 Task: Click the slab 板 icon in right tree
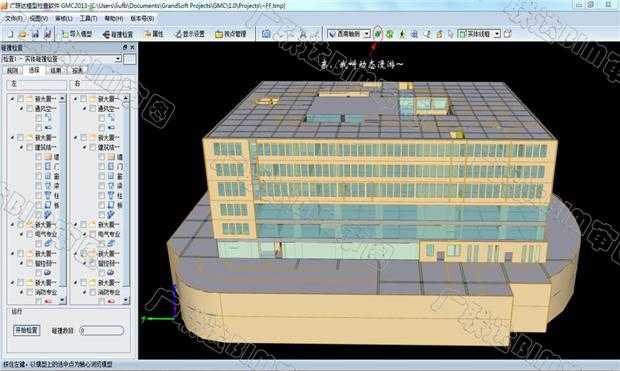[111, 205]
